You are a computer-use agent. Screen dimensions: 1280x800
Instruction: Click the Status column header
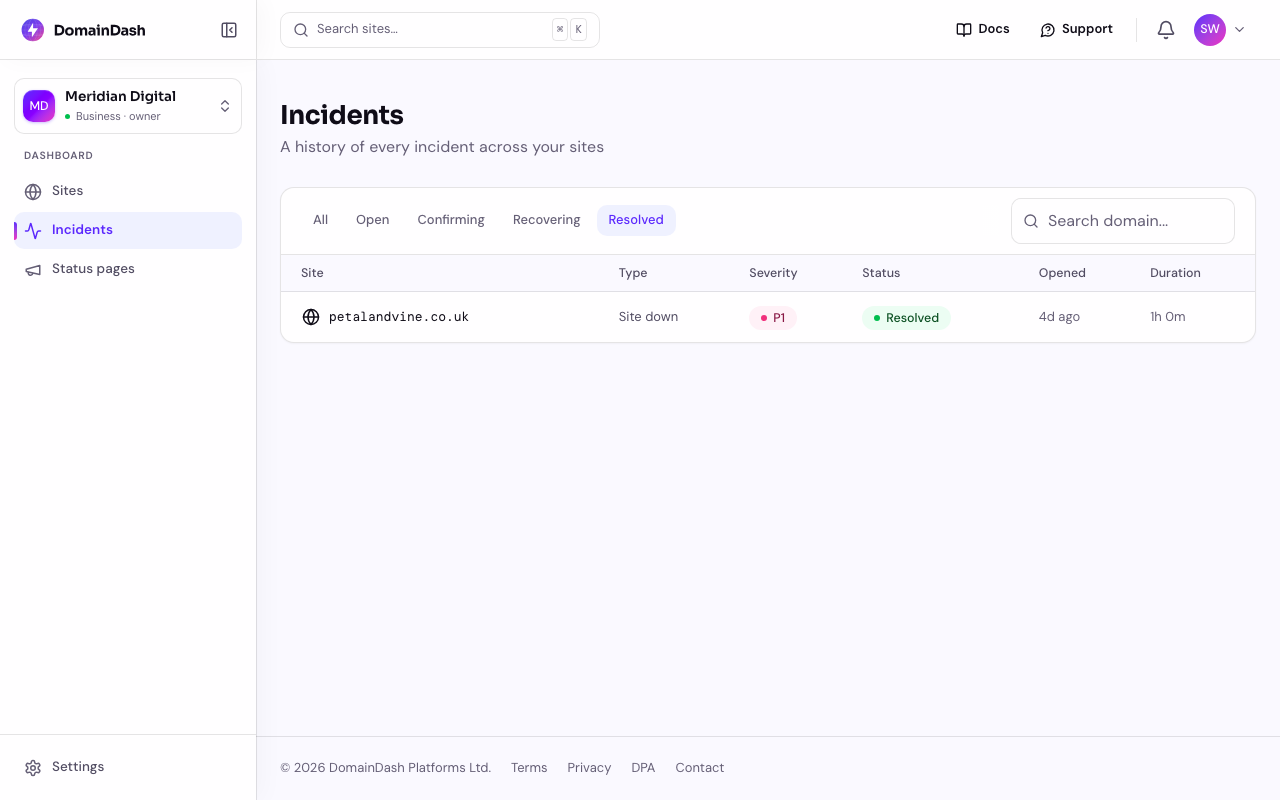(881, 273)
